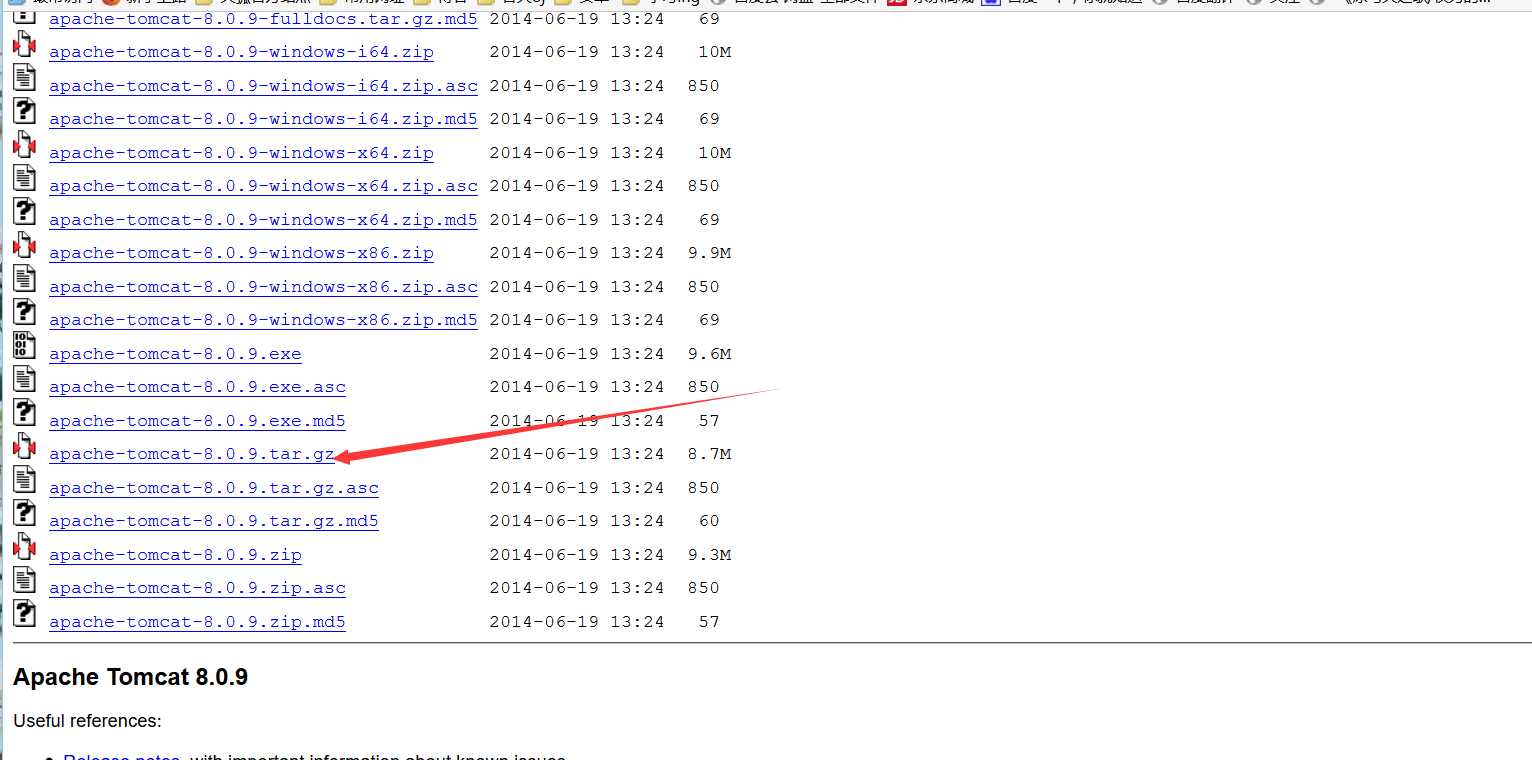Open the apache-tomcat-8.0.9.tar.gz.asc link

[x=214, y=488]
